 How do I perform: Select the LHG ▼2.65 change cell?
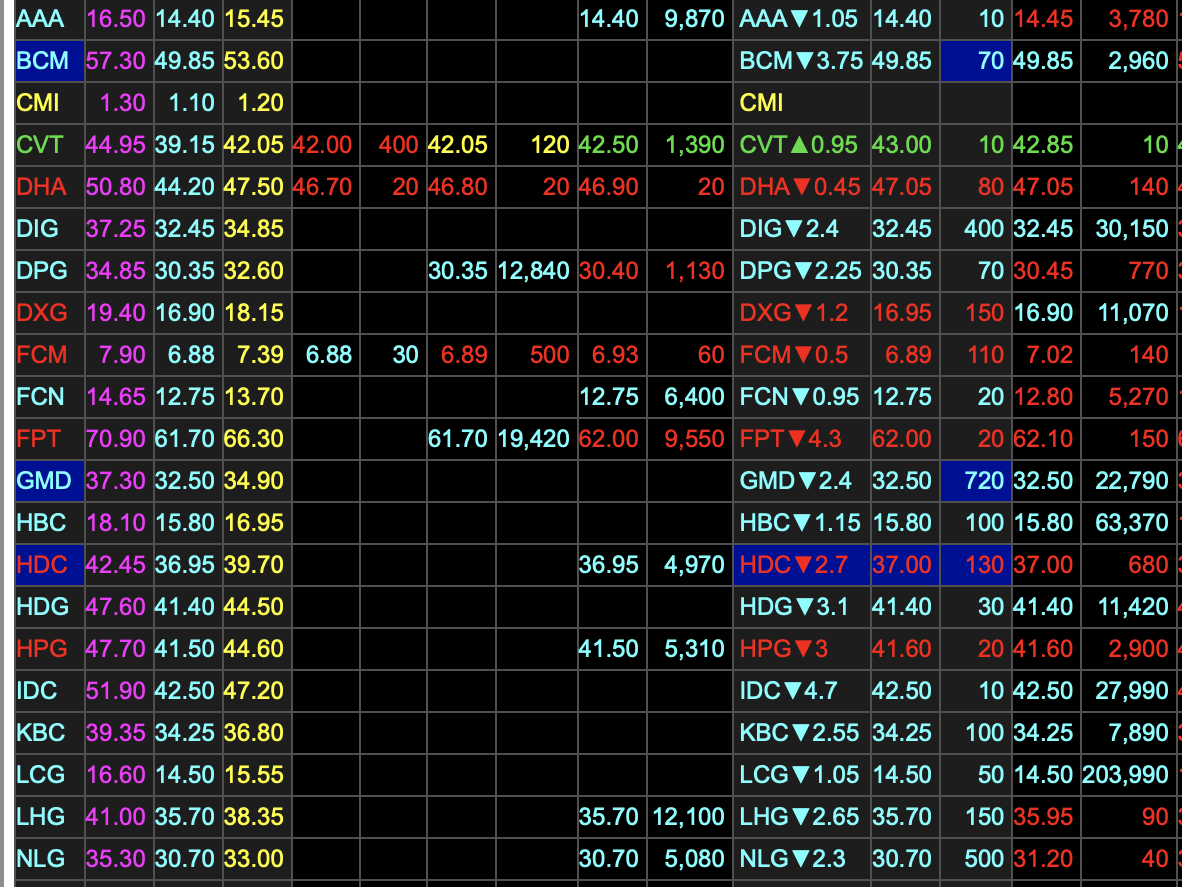pos(801,817)
